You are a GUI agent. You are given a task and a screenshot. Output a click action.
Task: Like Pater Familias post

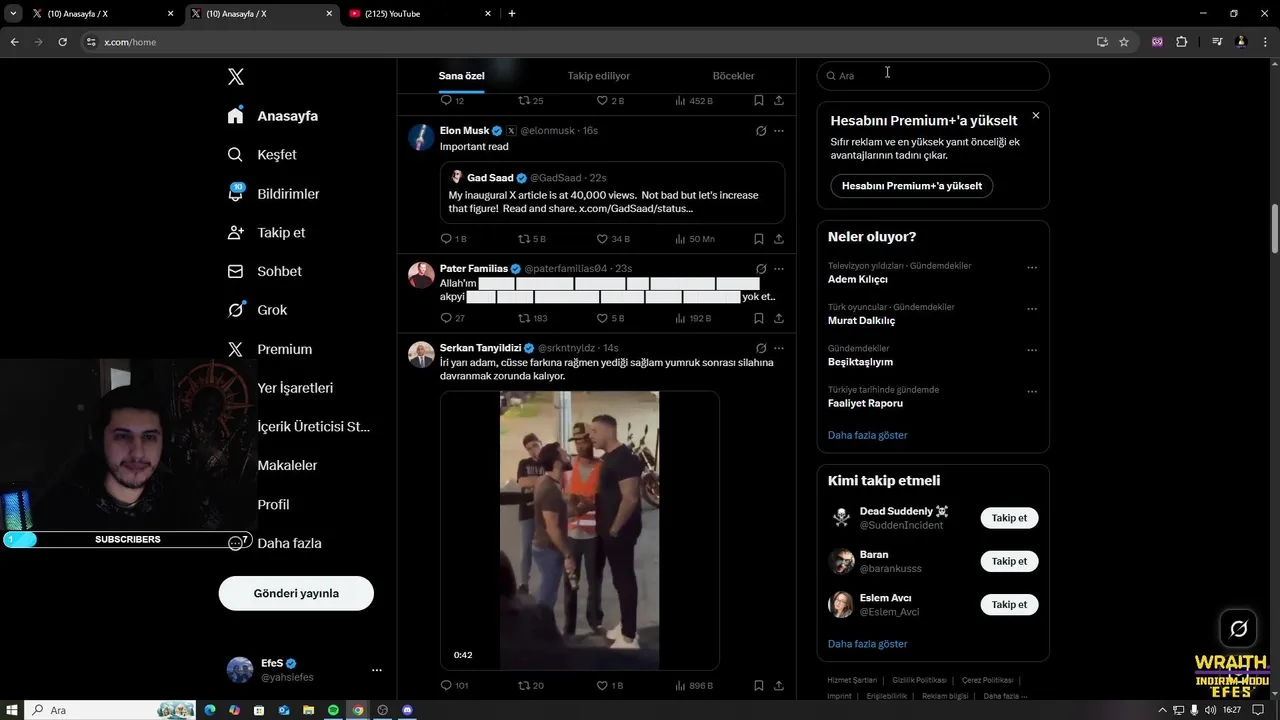(x=610, y=318)
